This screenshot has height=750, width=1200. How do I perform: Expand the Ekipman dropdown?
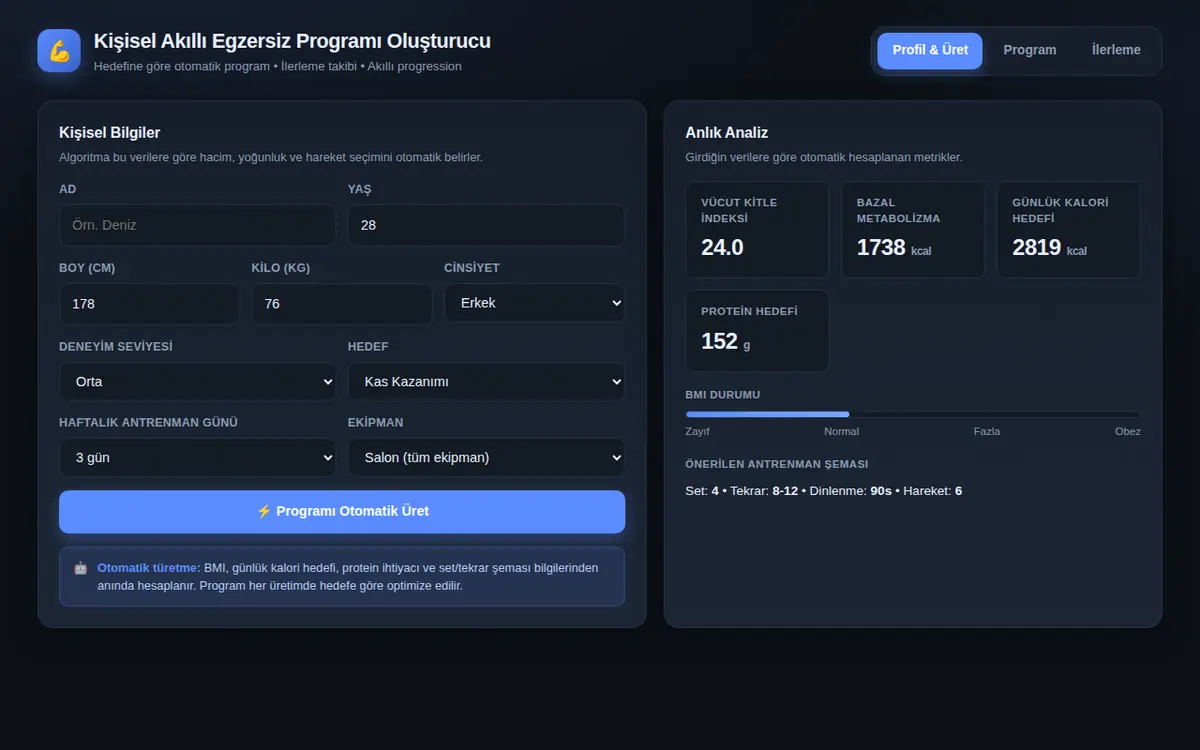[486, 457]
